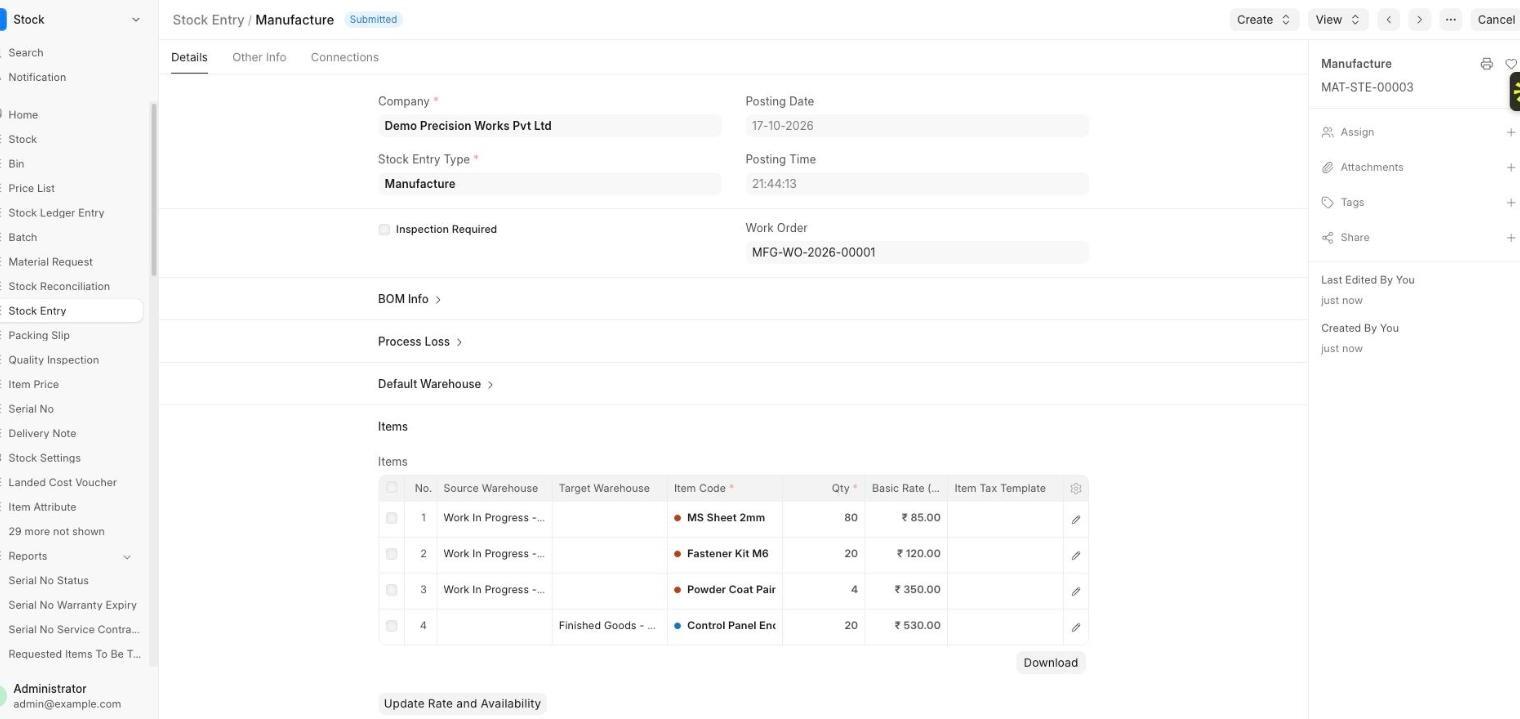This screenshot has width=1520, height=719.
Task: Share document using the Share plus icon
Action: pyautogui.click(x=1510, y=238)
